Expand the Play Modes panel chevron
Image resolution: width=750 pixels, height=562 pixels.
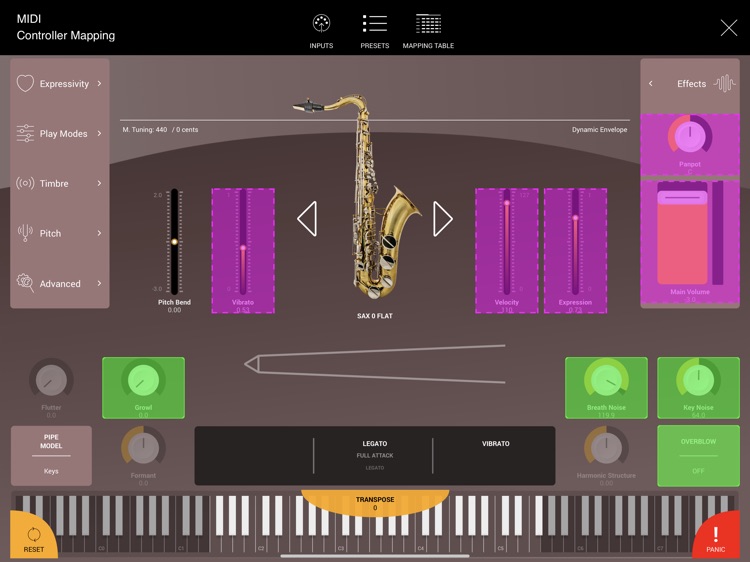click(x=99, y=133)
